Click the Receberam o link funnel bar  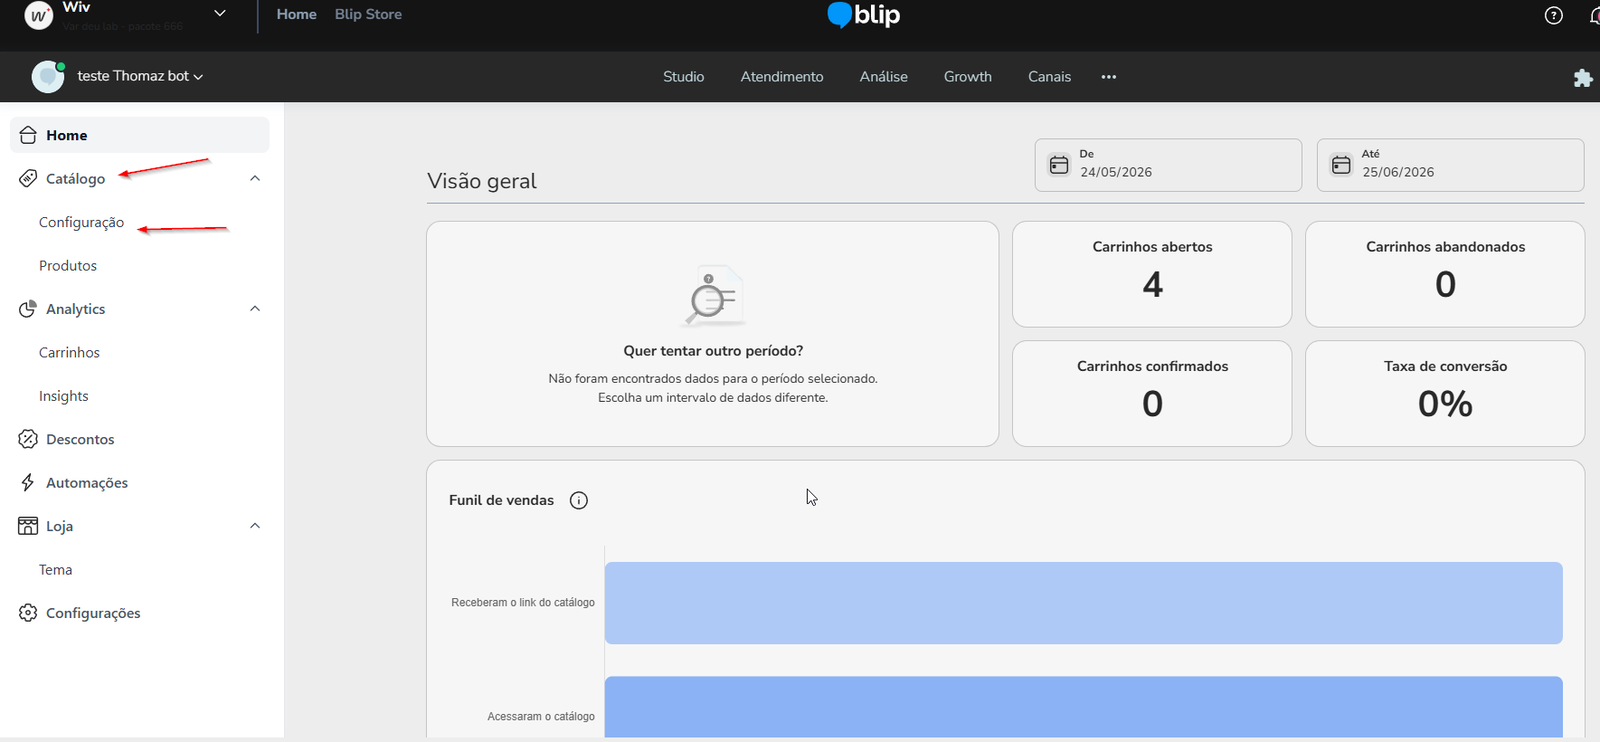[x=1084, y=603]
